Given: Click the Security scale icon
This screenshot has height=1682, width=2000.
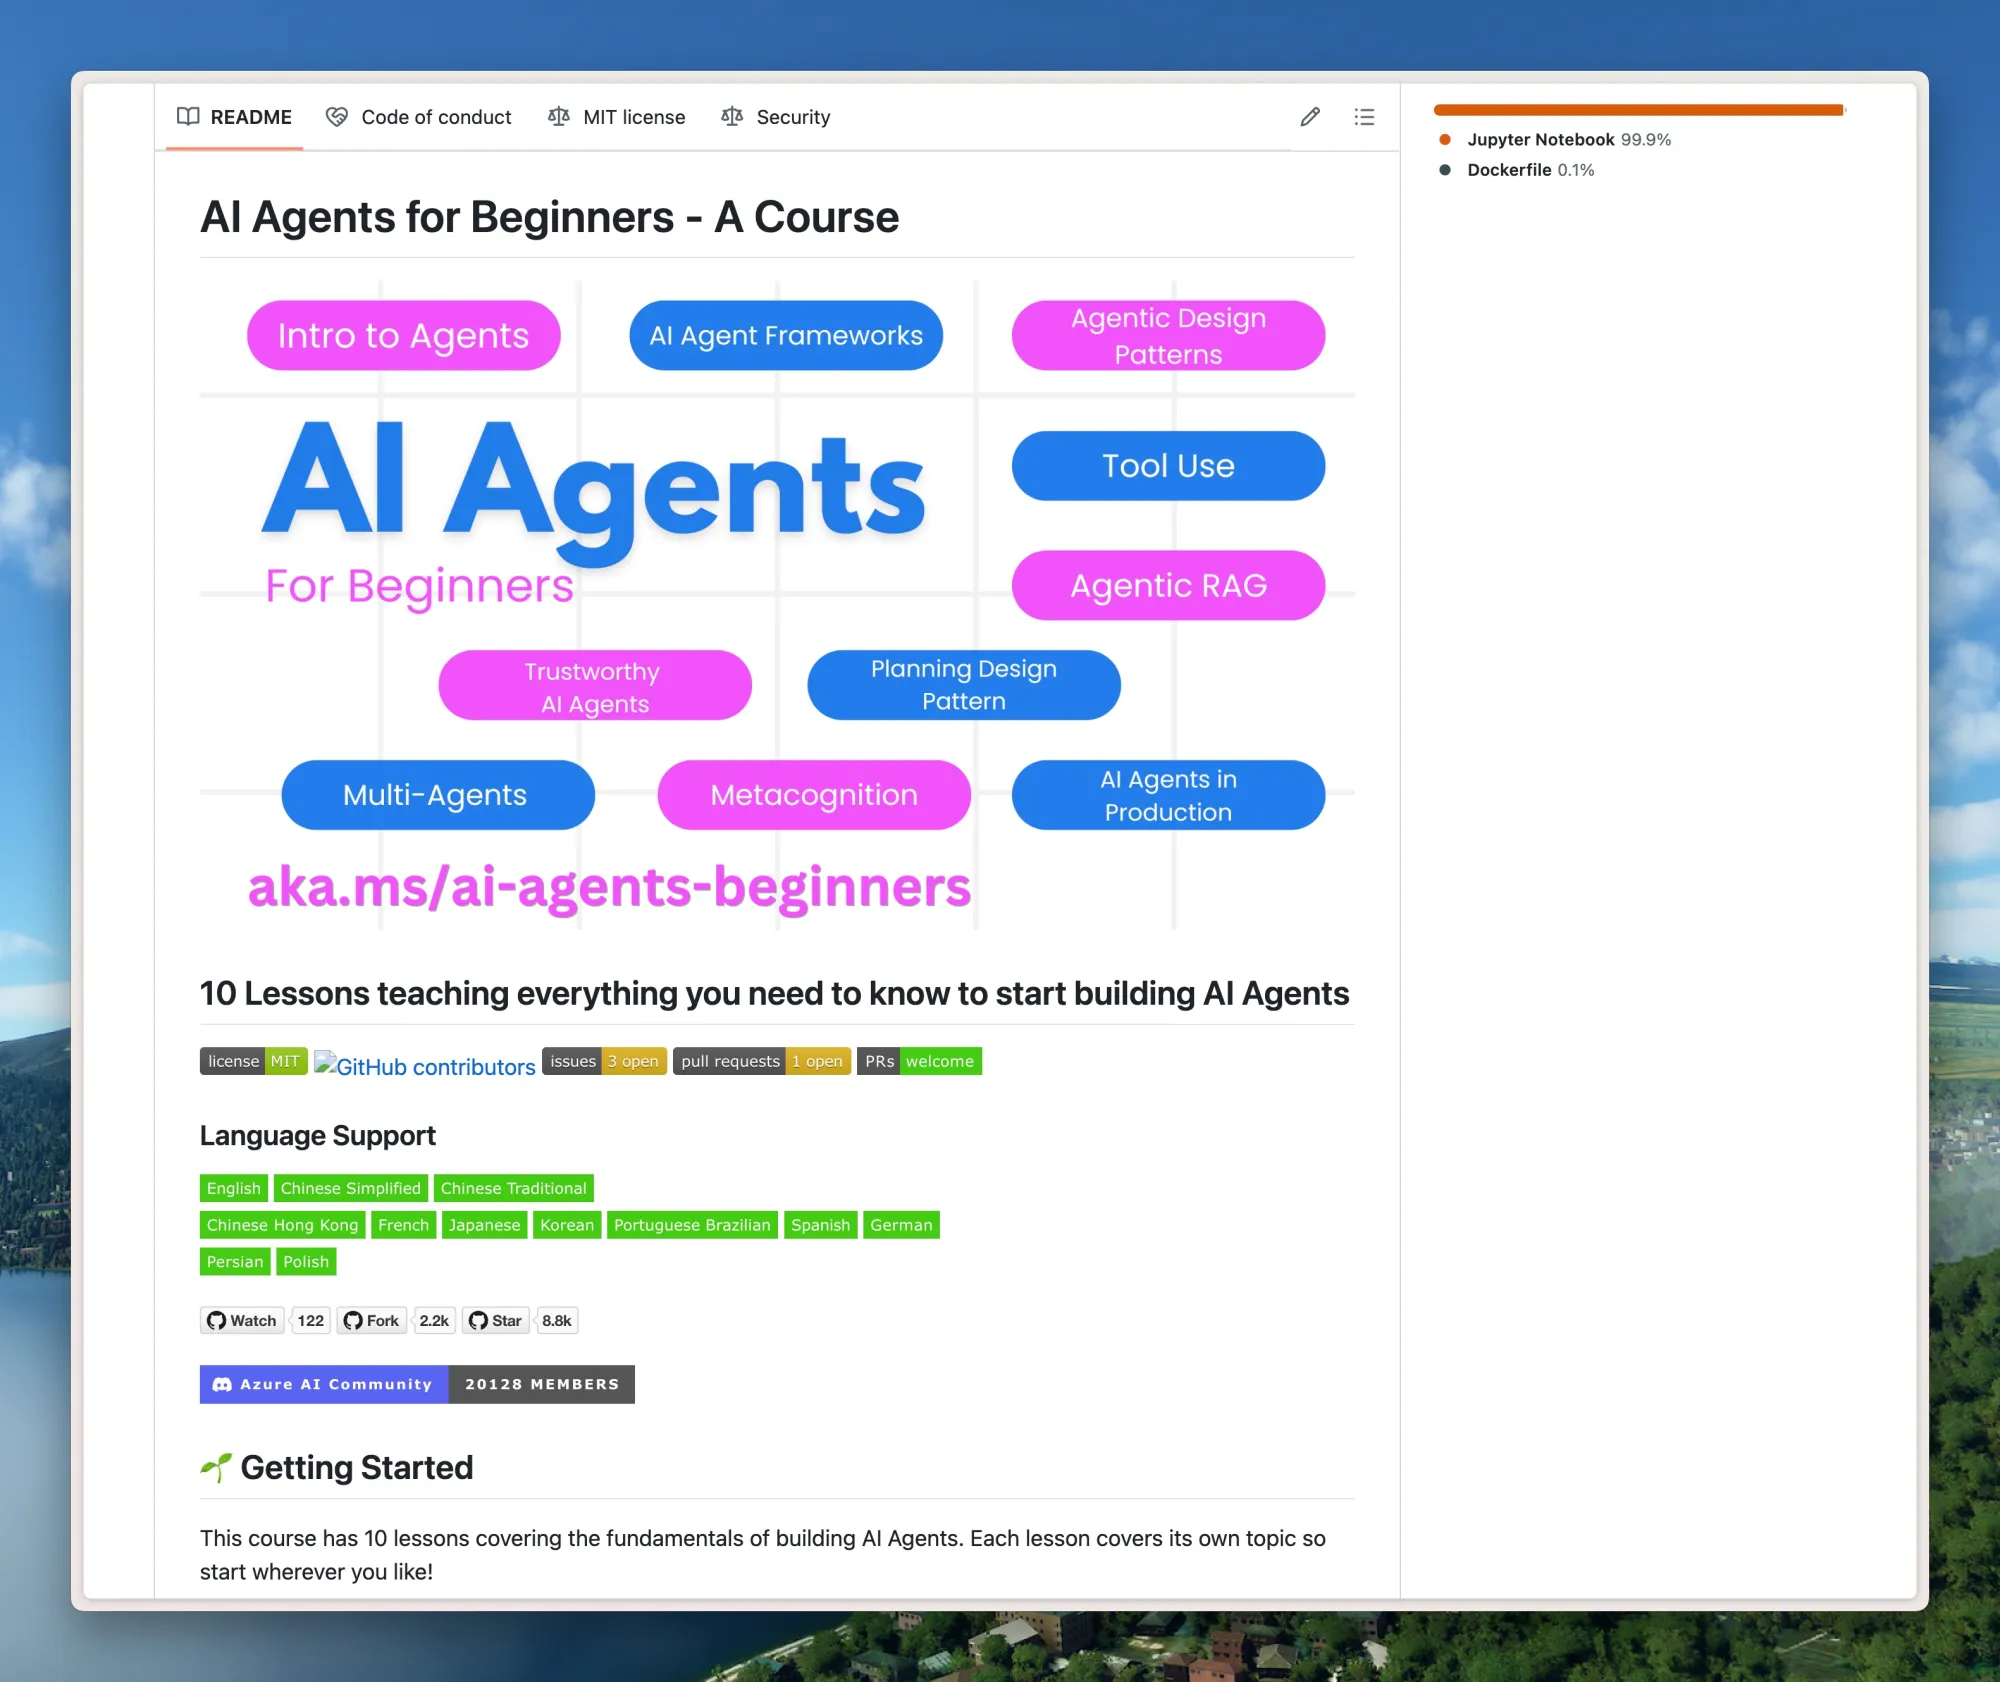Looking at the screenshot, I should pos(732,117).
